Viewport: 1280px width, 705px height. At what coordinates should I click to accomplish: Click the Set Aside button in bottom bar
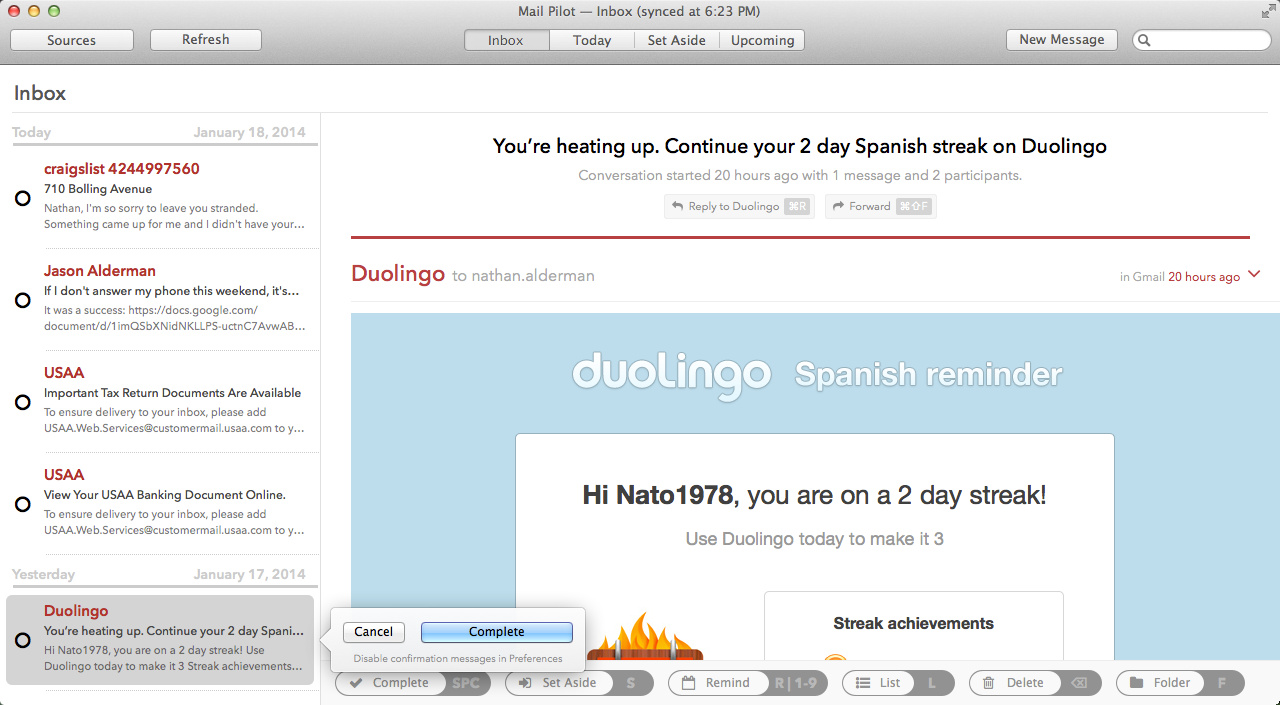(579, 683)
